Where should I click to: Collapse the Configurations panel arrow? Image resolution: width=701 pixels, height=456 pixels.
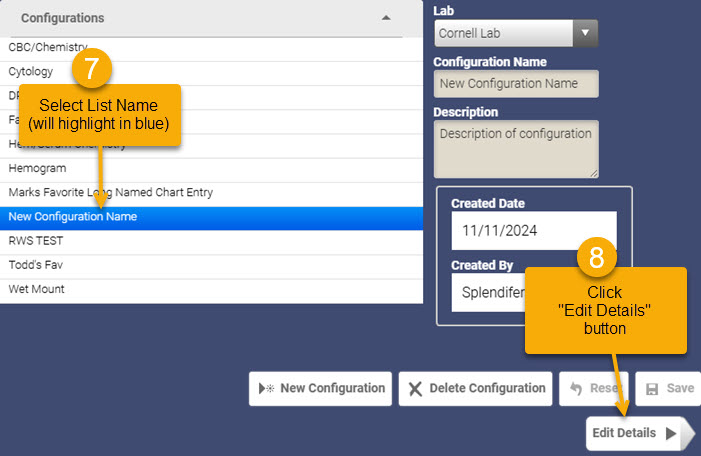386,18
